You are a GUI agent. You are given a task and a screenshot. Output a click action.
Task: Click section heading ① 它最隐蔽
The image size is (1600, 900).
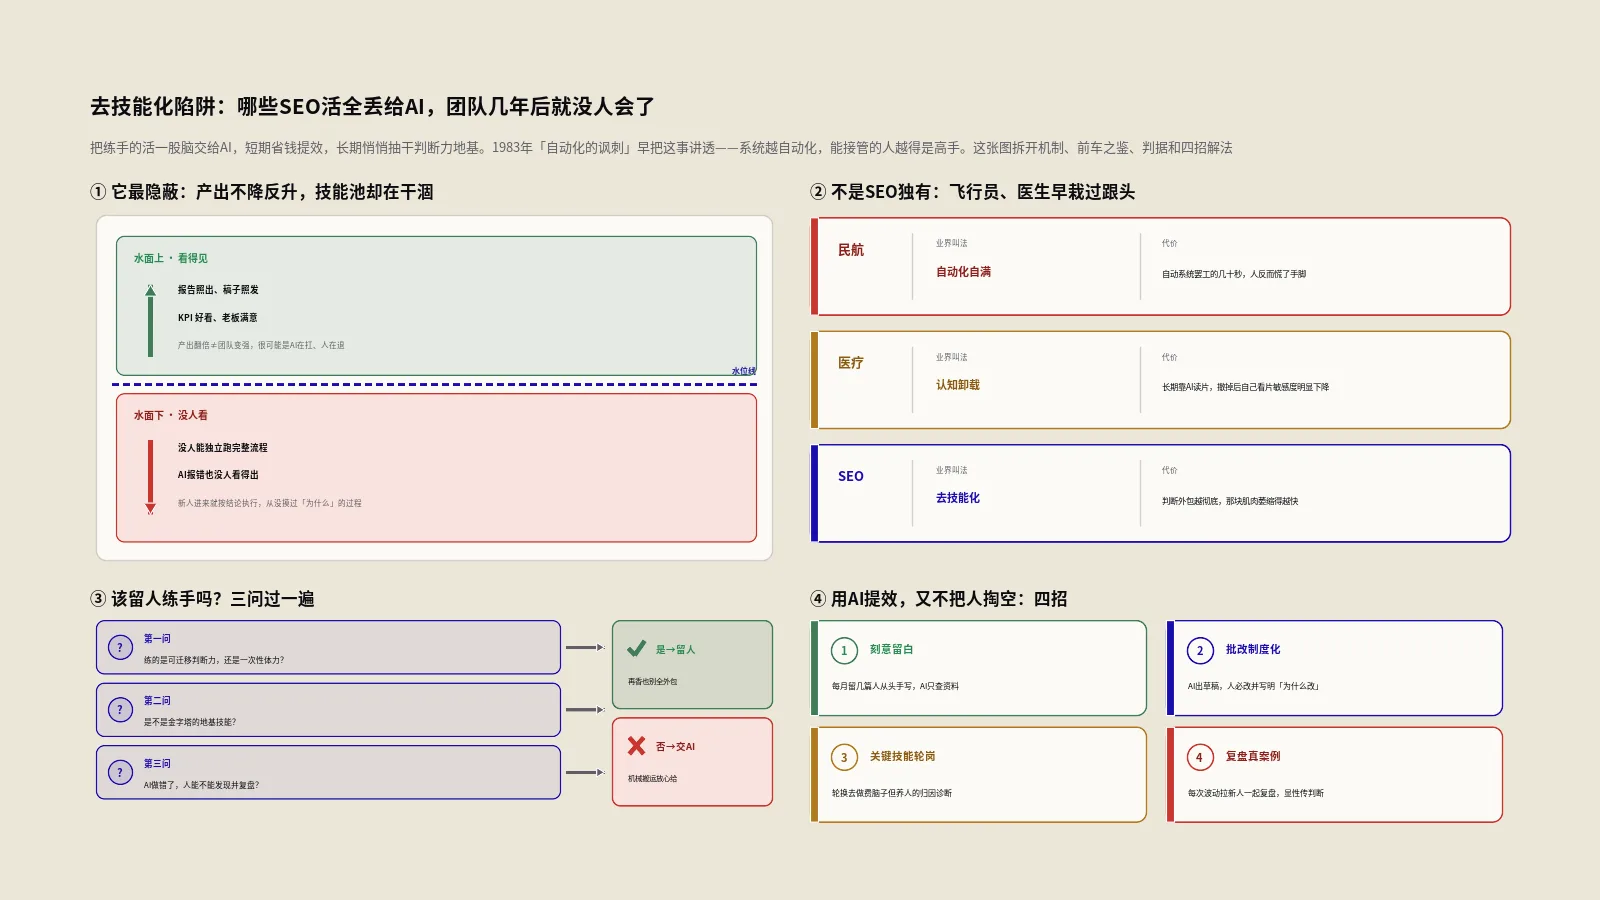[x=262, y=192]
